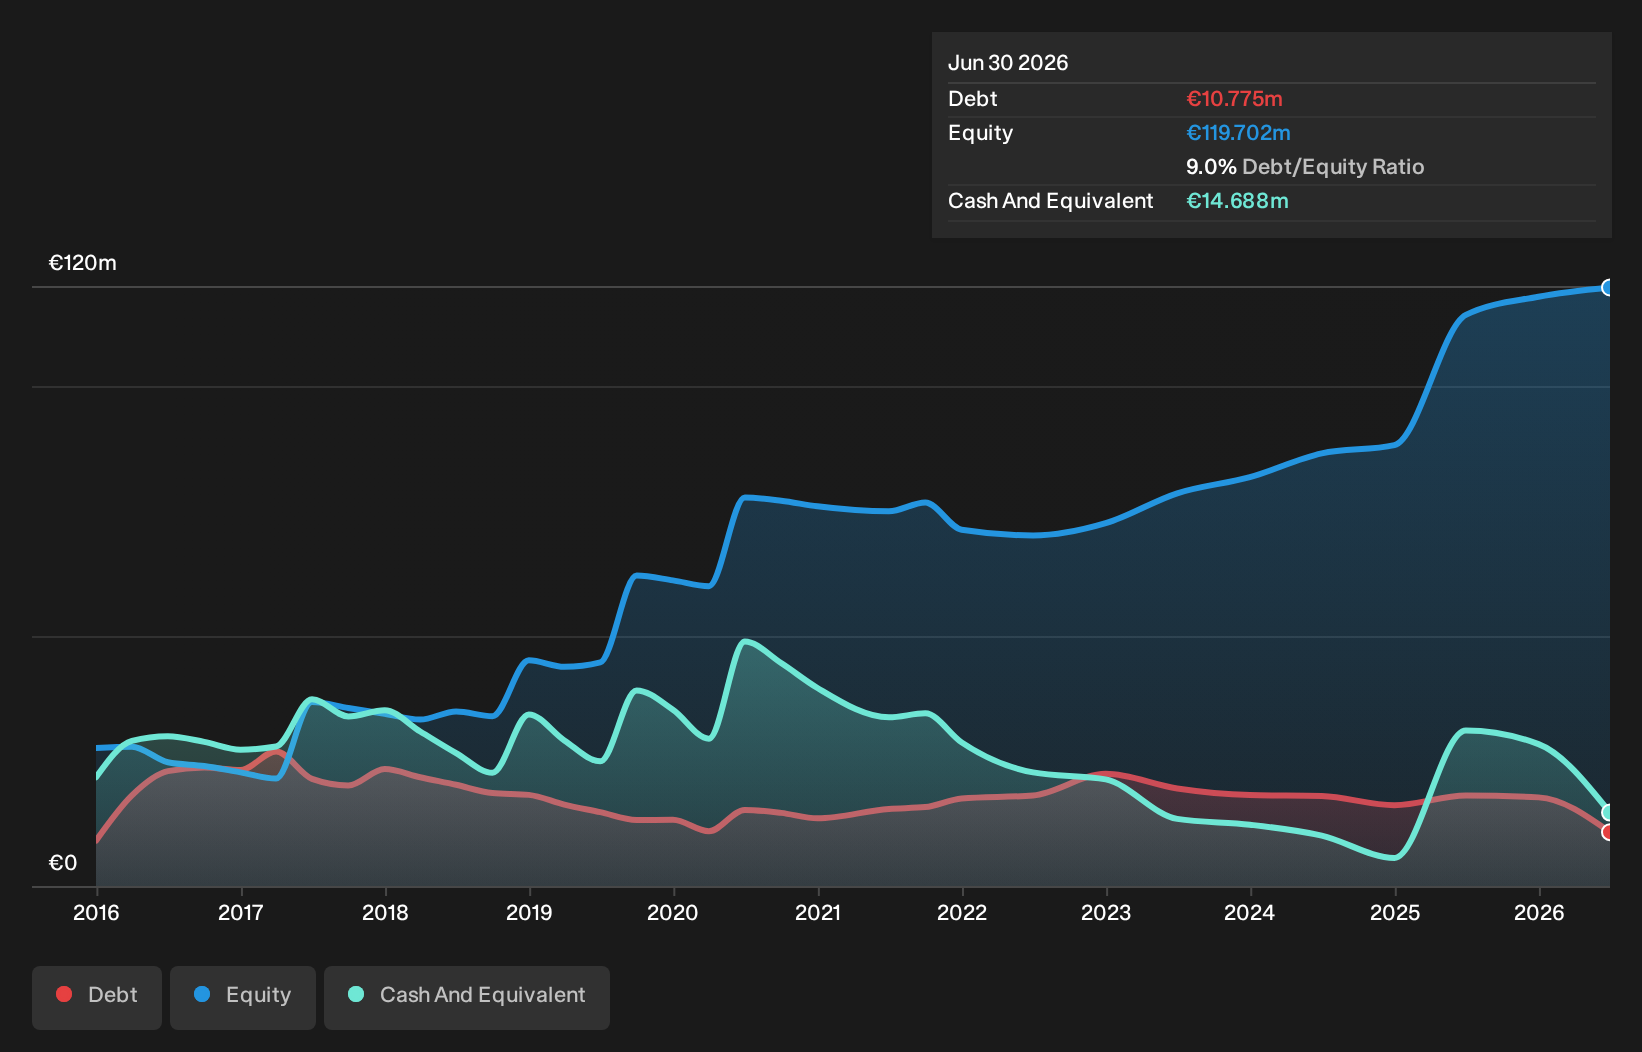Image resolution: width=1642 pixels, height=1052 pixels.
Task: Click the 2019 x-axis label
Action: pyautogui.click(x=529, y=912)
